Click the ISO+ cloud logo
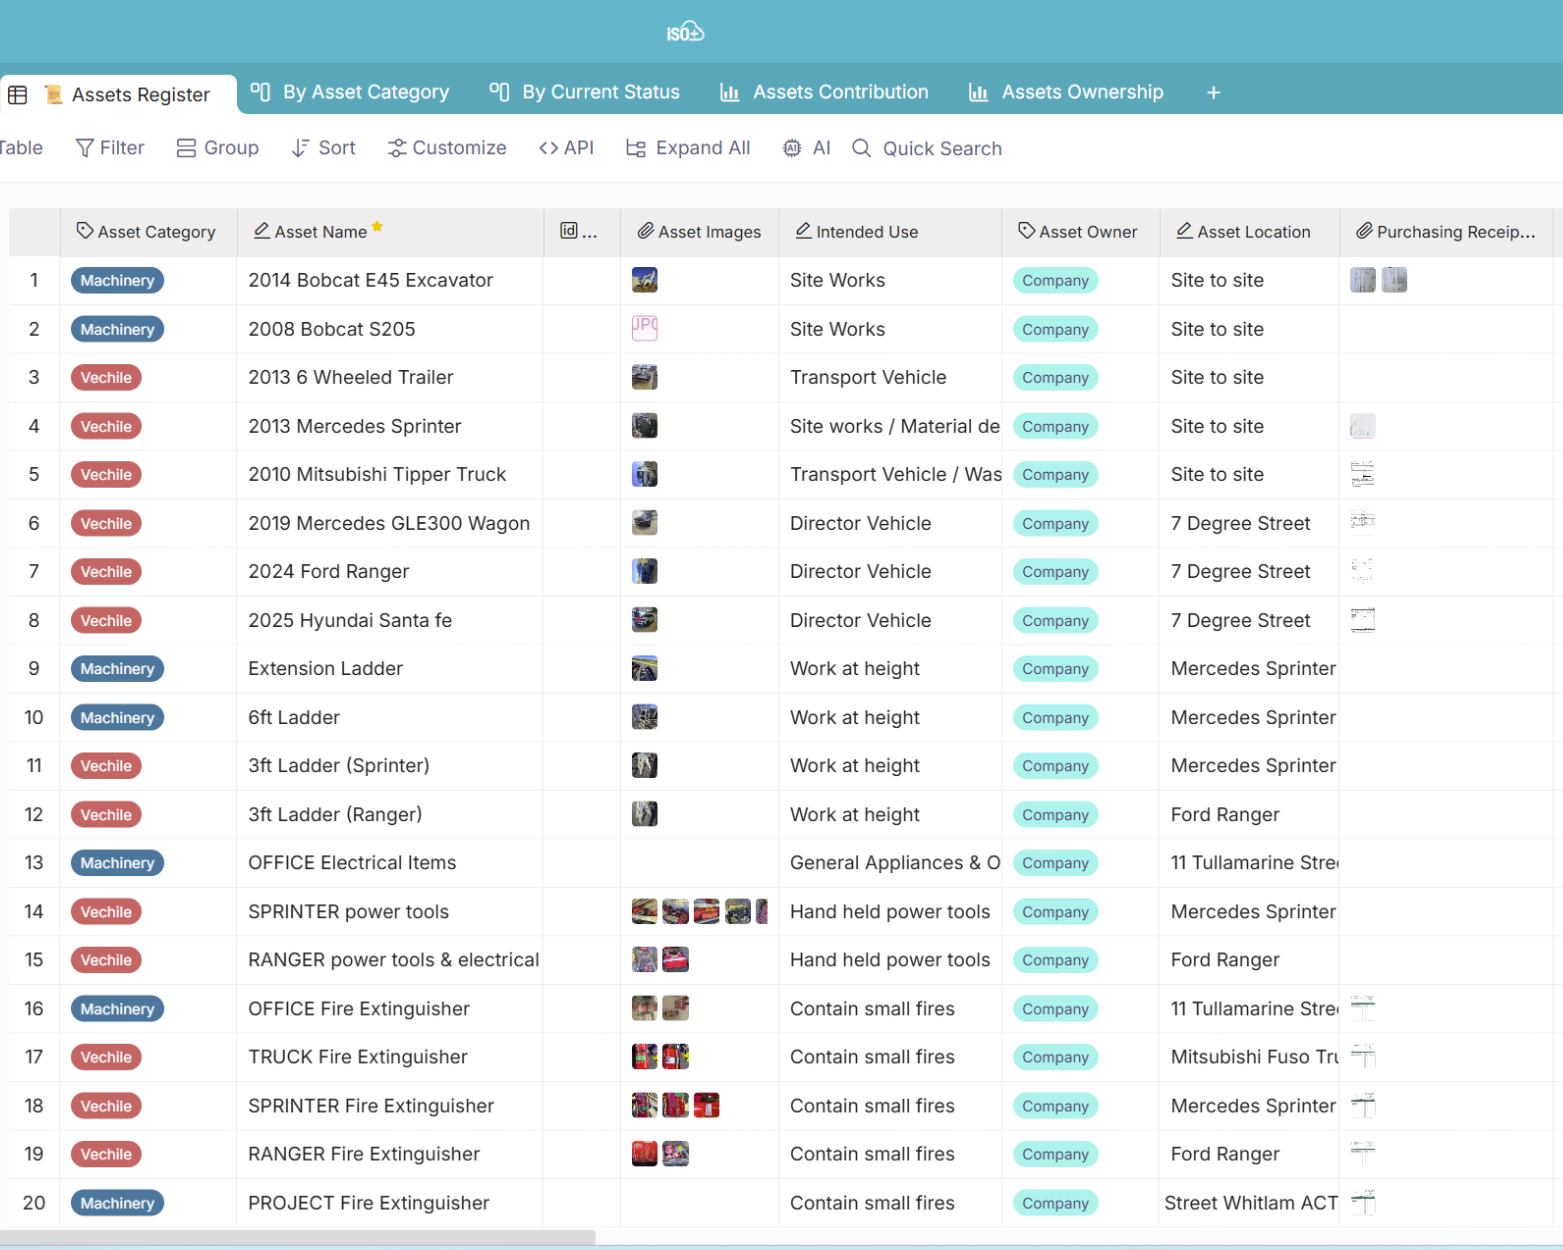 pos(685,33)
